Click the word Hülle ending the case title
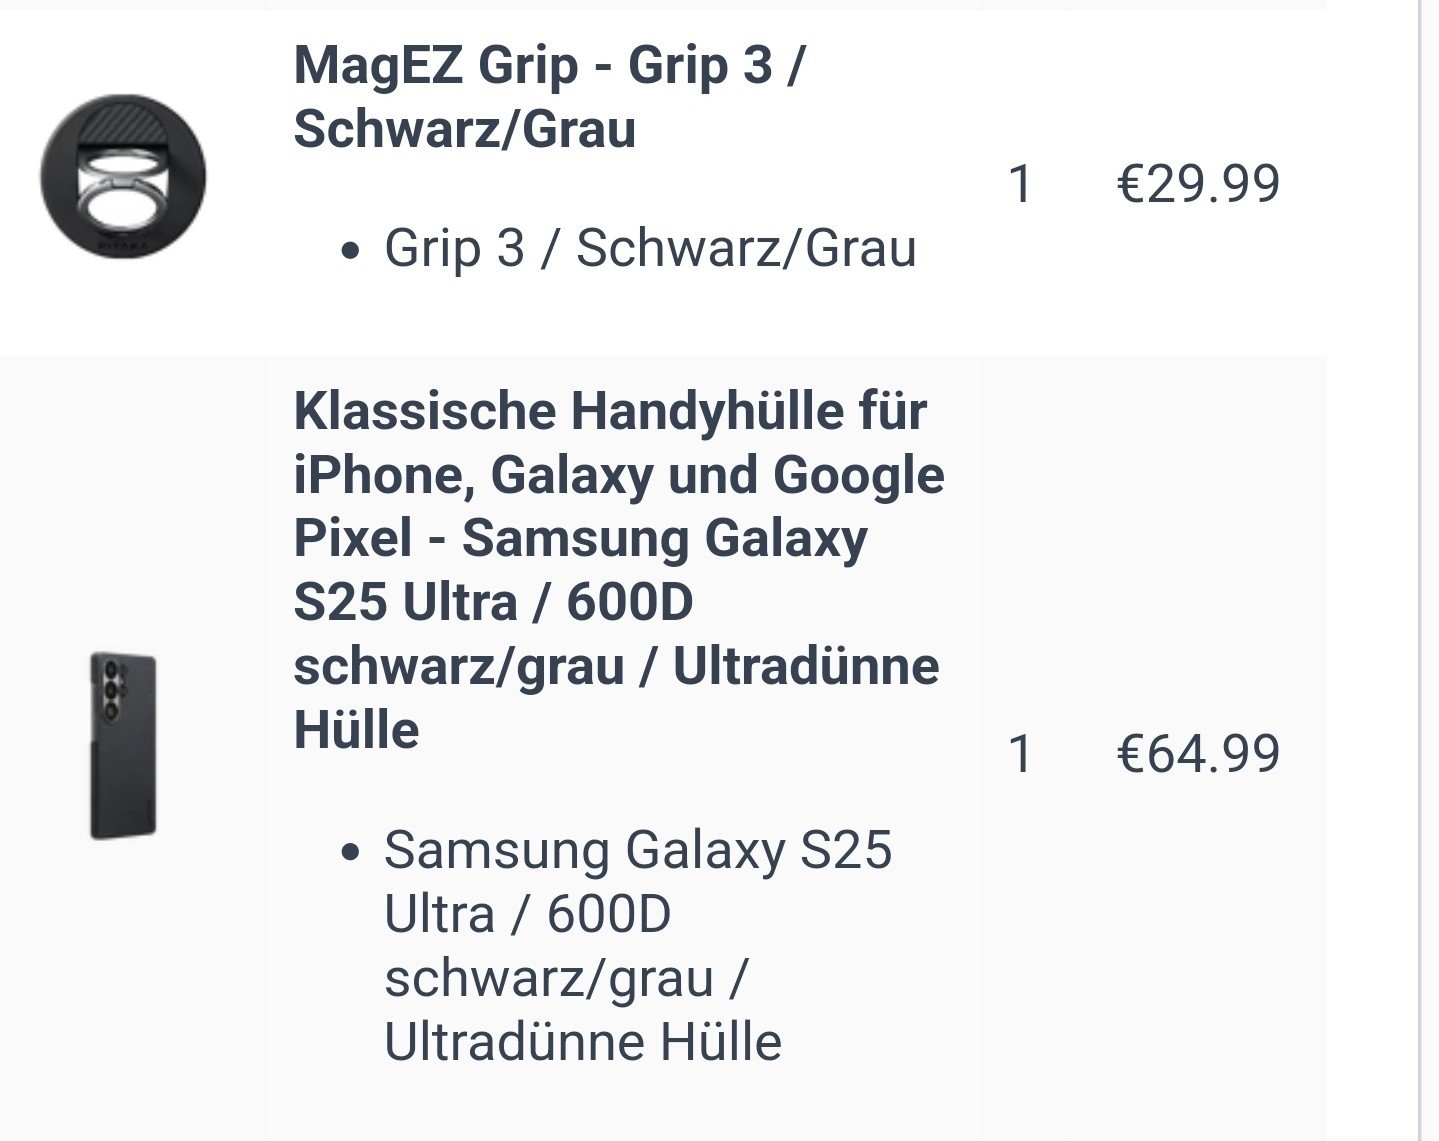 (x=357, y=730)
